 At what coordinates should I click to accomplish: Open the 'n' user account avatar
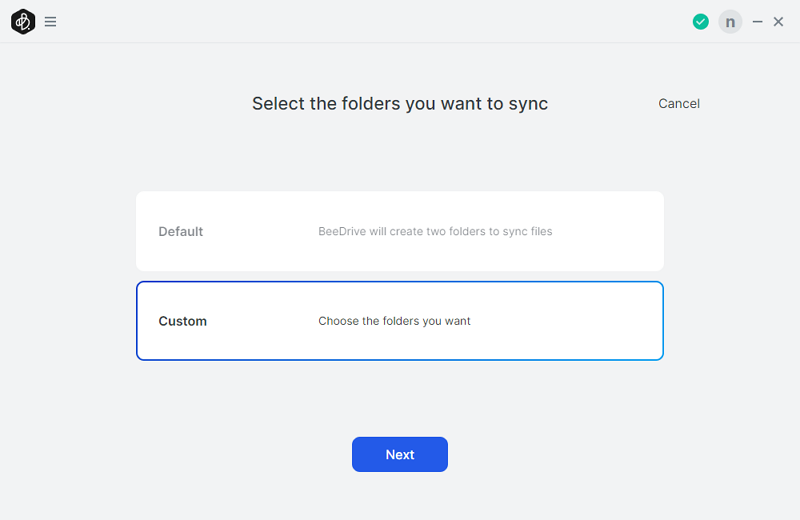coord(730,21)
